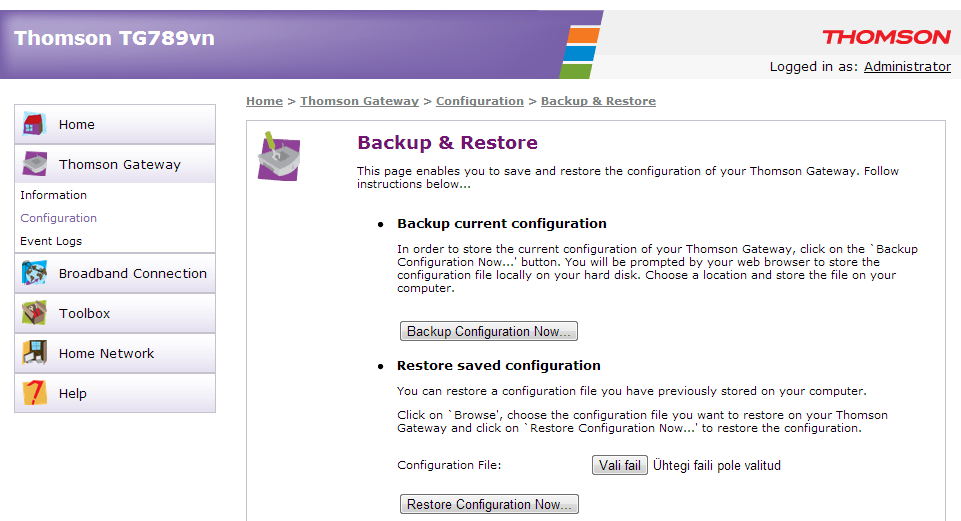Open the Home Network menu item
Viewport: 961px width, 521px height.
click(x=115, y=354)
